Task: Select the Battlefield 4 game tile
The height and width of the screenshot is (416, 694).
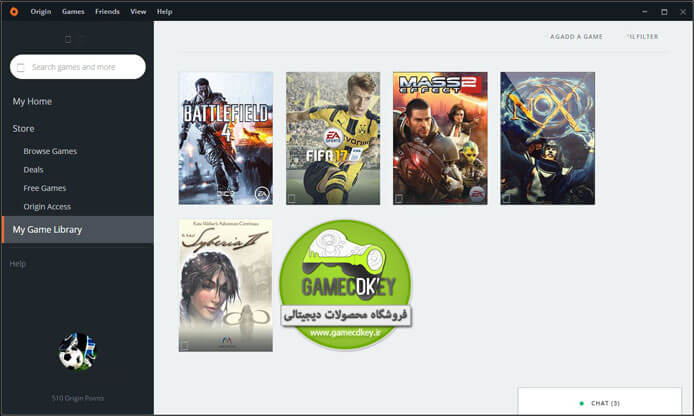Action: [226, 138]
